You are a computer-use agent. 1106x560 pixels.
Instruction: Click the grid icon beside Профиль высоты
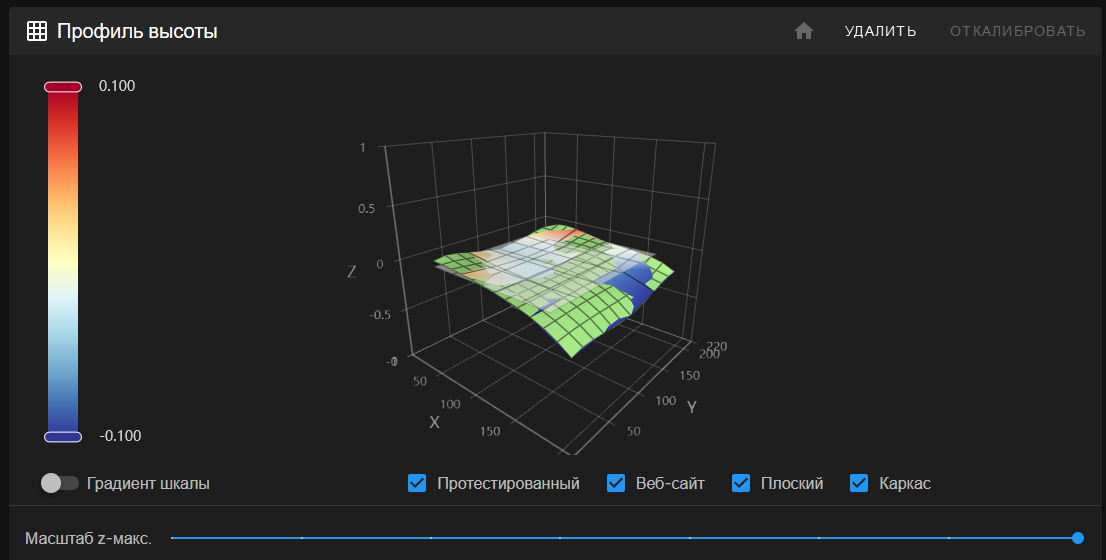tap(36, 31)
